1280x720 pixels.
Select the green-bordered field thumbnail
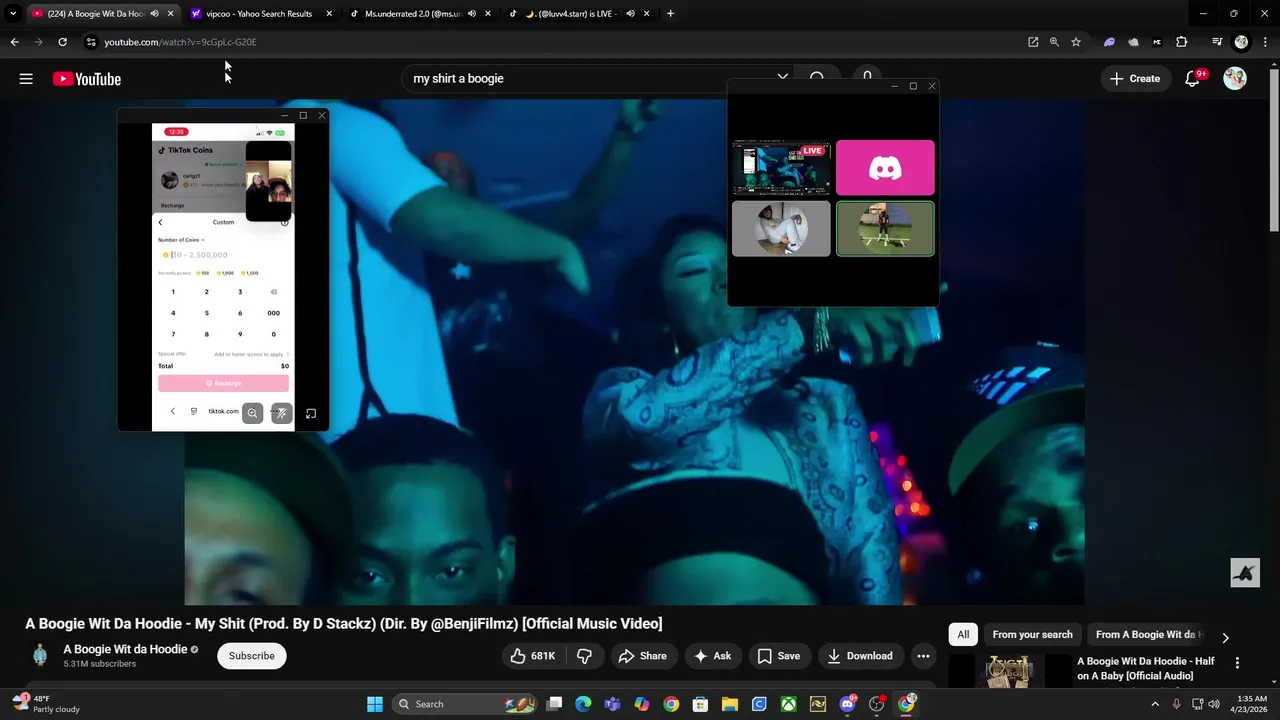click(885, 229)
